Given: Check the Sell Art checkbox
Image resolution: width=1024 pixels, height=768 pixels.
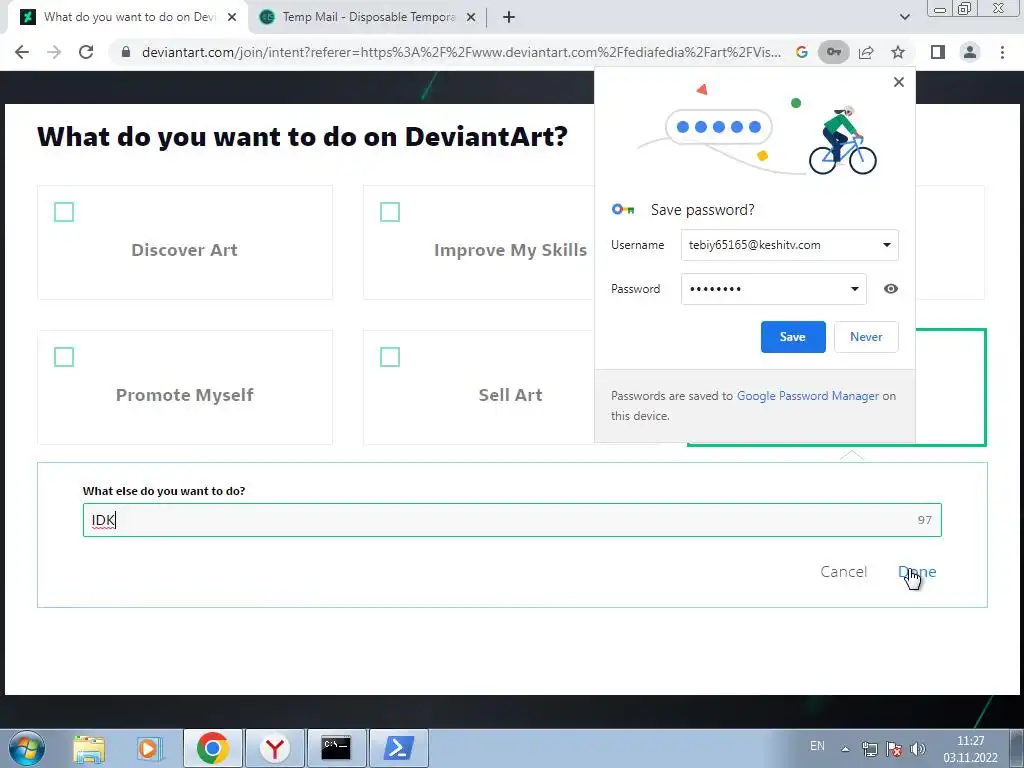Looking at the screenshot, I should tap(390, 357).
